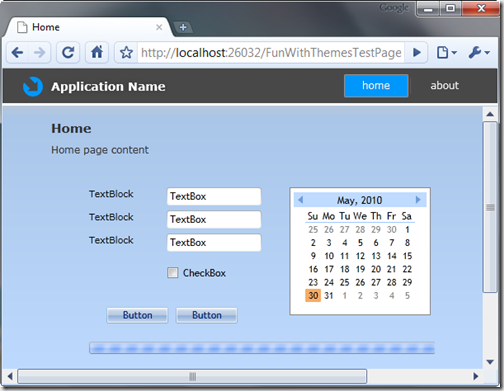
Task: Open a new tab with plus button
Action: click(x=183, y=27)
